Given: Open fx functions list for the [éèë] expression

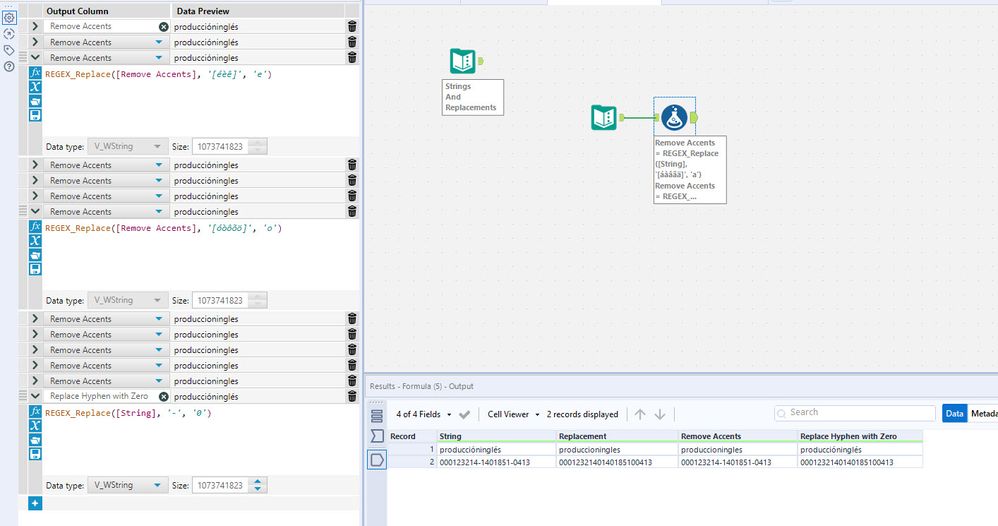Looking at the screenshot, I should (35, 73).
